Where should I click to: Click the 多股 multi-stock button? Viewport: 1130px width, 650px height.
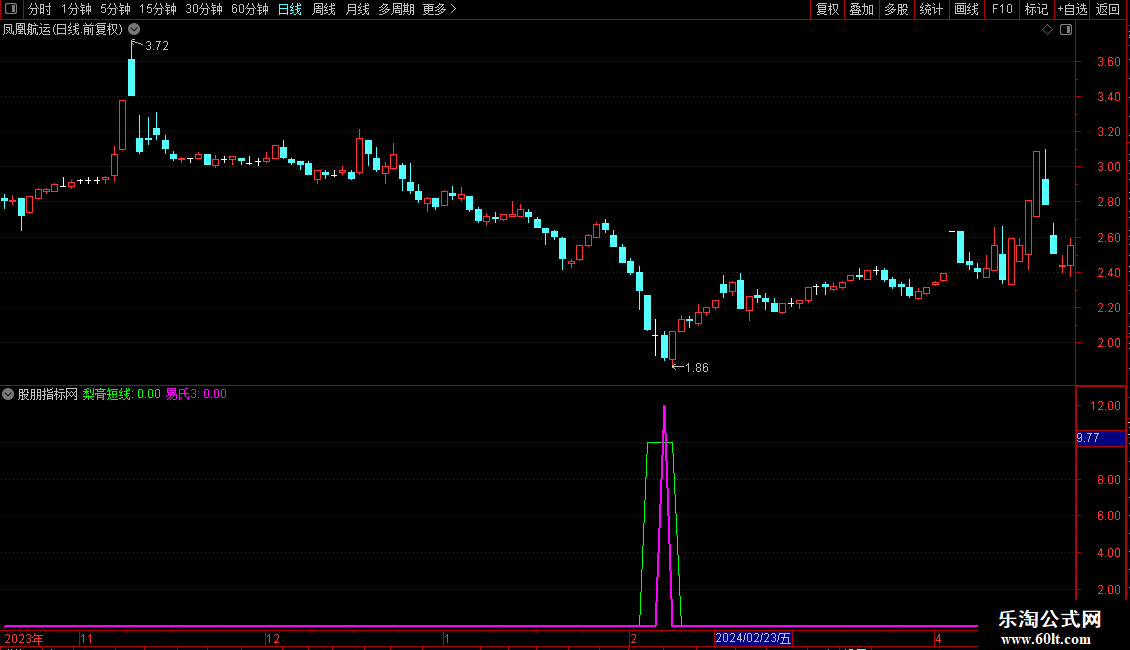click(896, 9)
